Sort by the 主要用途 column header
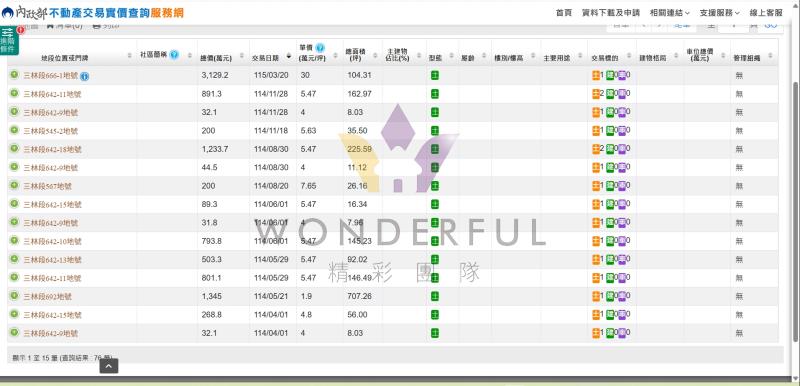 pyautogui.click(x=557, y=58)
